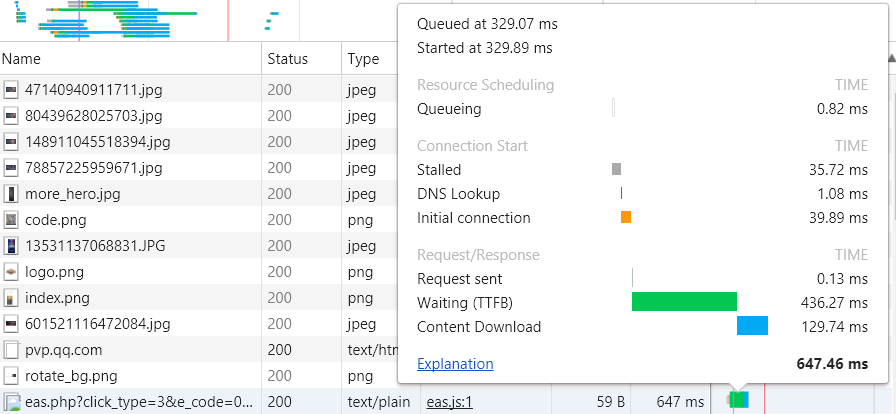Select the eas.php click_type request row
The image size is (896, 414).
tap(140, 402)
